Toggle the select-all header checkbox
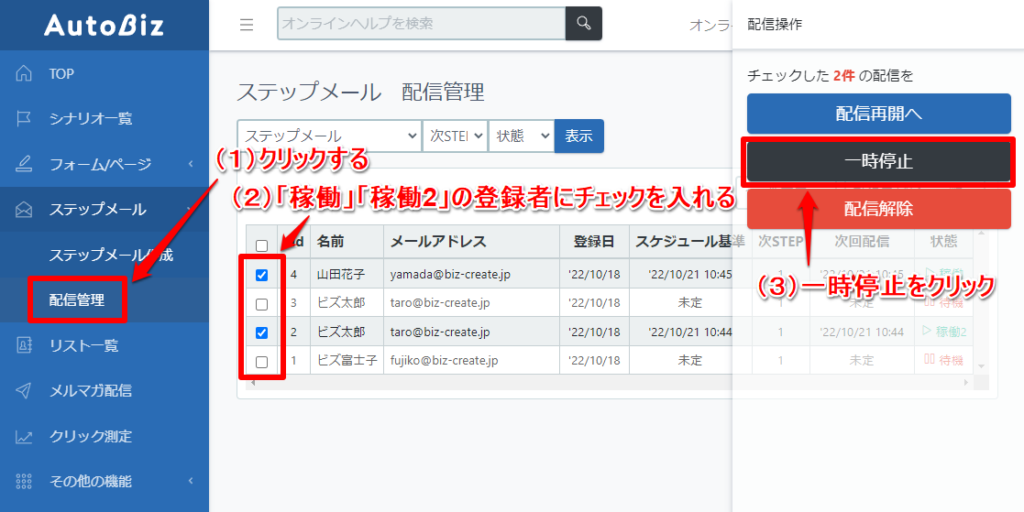 pyautogui.click(x=261, y=245)
